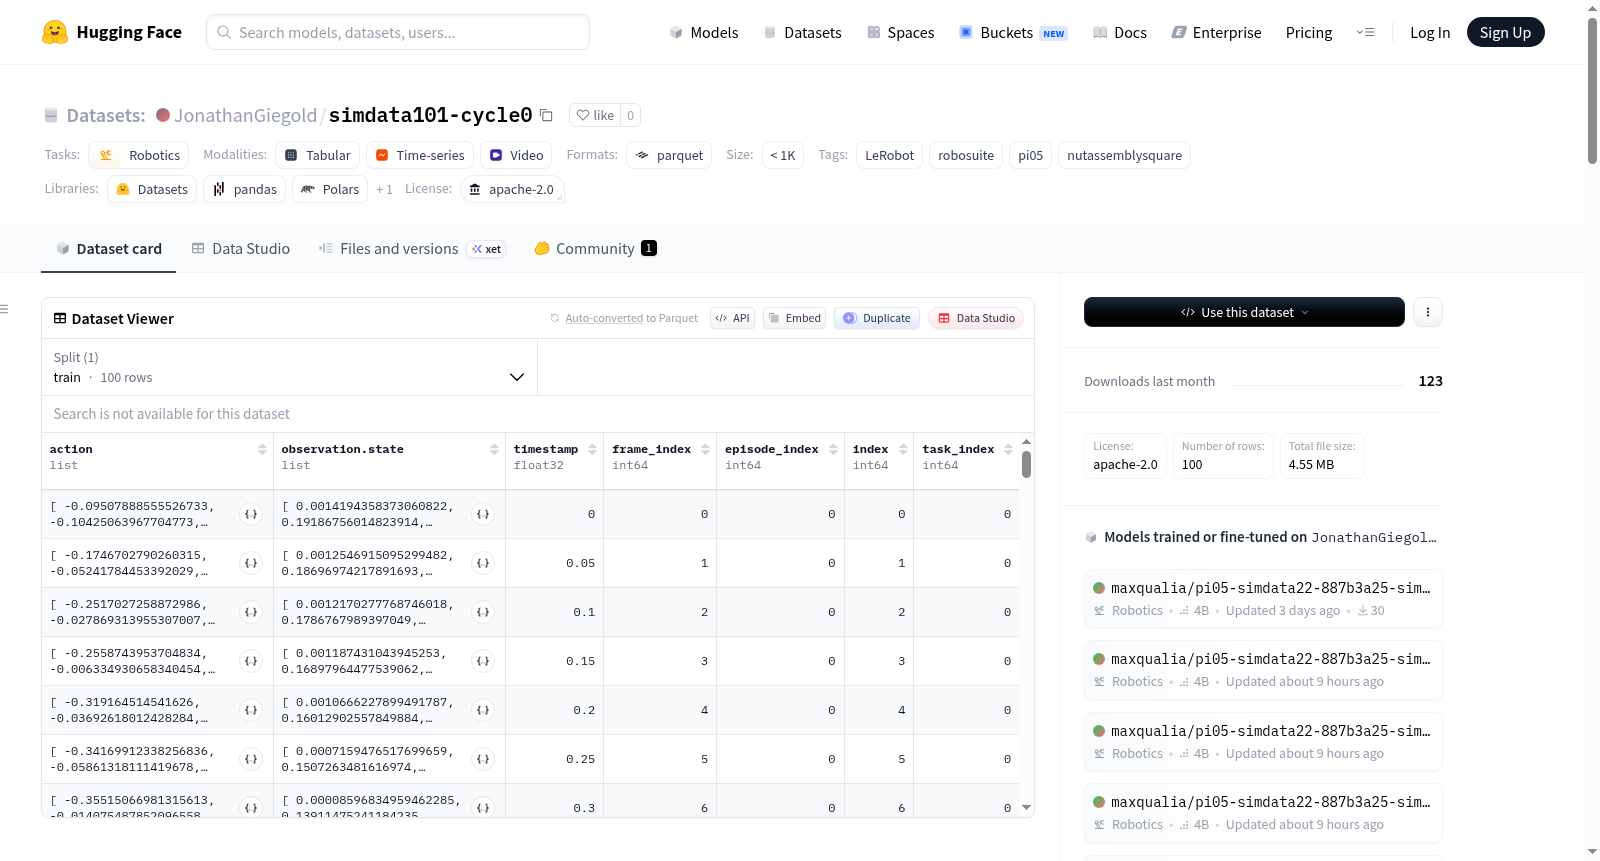Open Datasets in the top navigation

pyautogui.click(x=802, y=32)
